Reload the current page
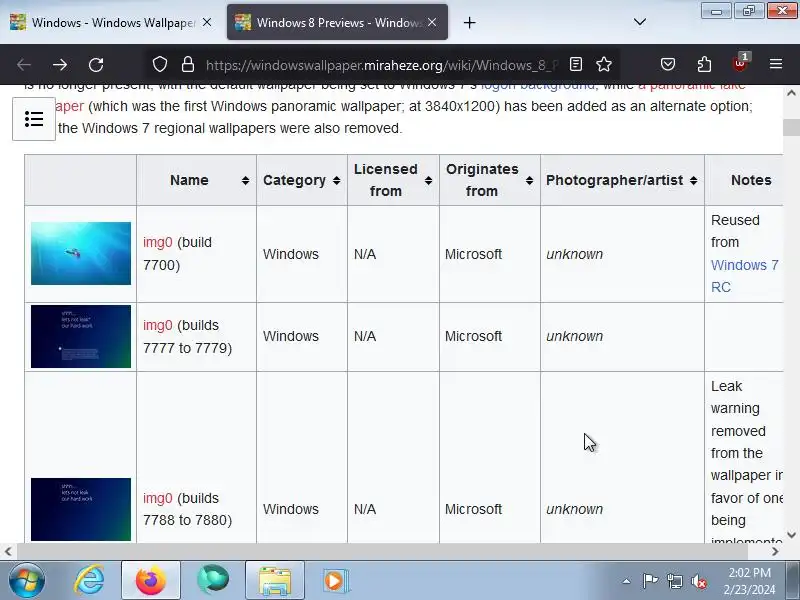This screenshot has width=800, height=600. click(x=96, y=65)
